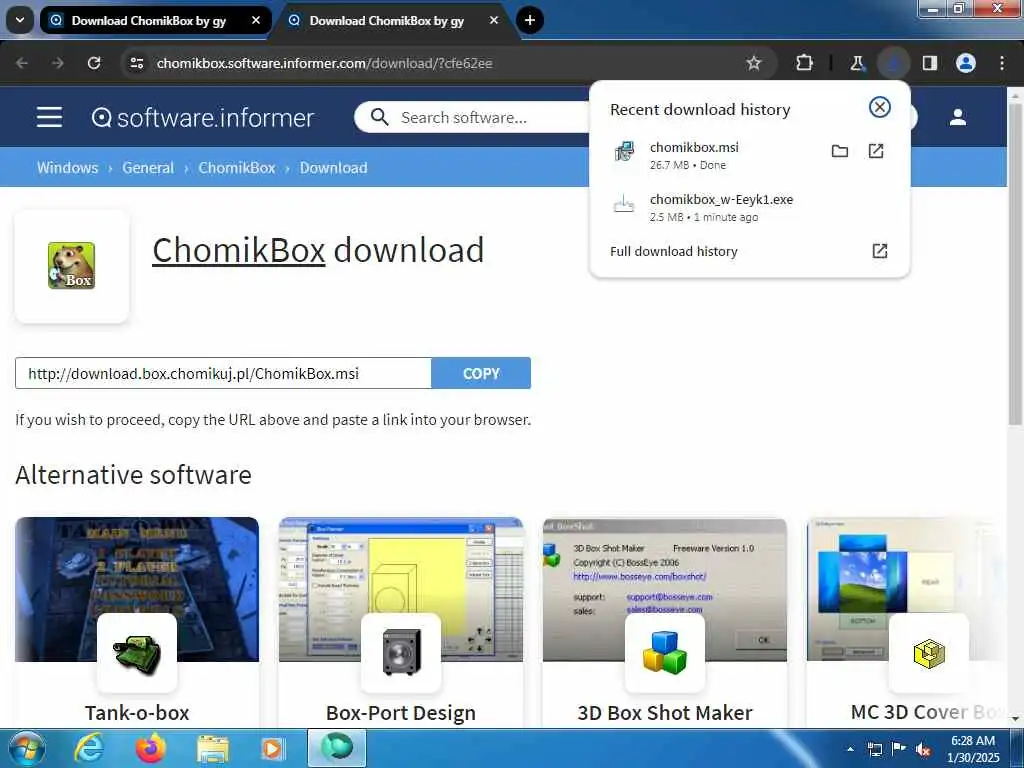Click 3D Box Shot Maker cubes icon
Image resolution: width=1024 pixels, height=768 pixels.
[x=664, y=653]
